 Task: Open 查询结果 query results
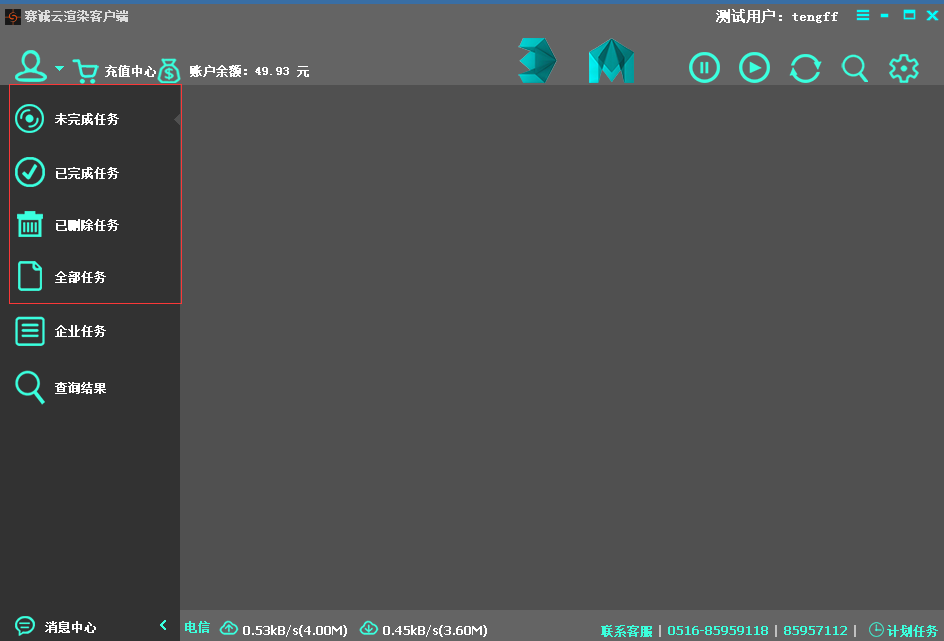80,388
